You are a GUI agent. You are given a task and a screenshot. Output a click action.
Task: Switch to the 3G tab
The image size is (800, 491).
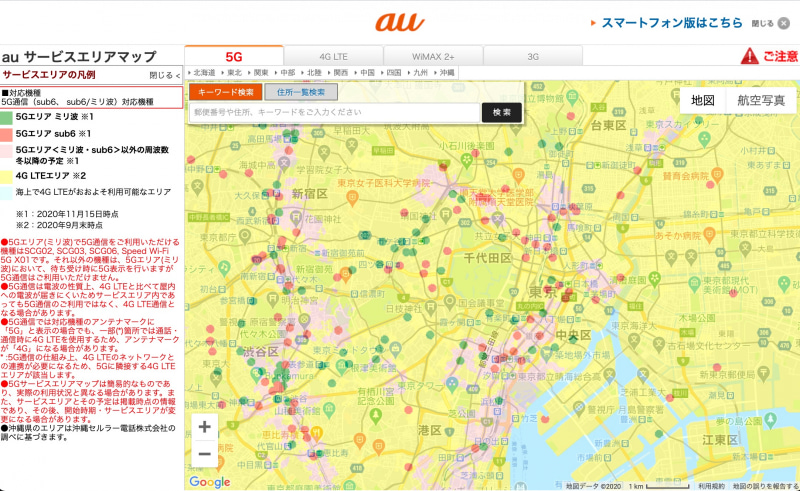point(533,56)
